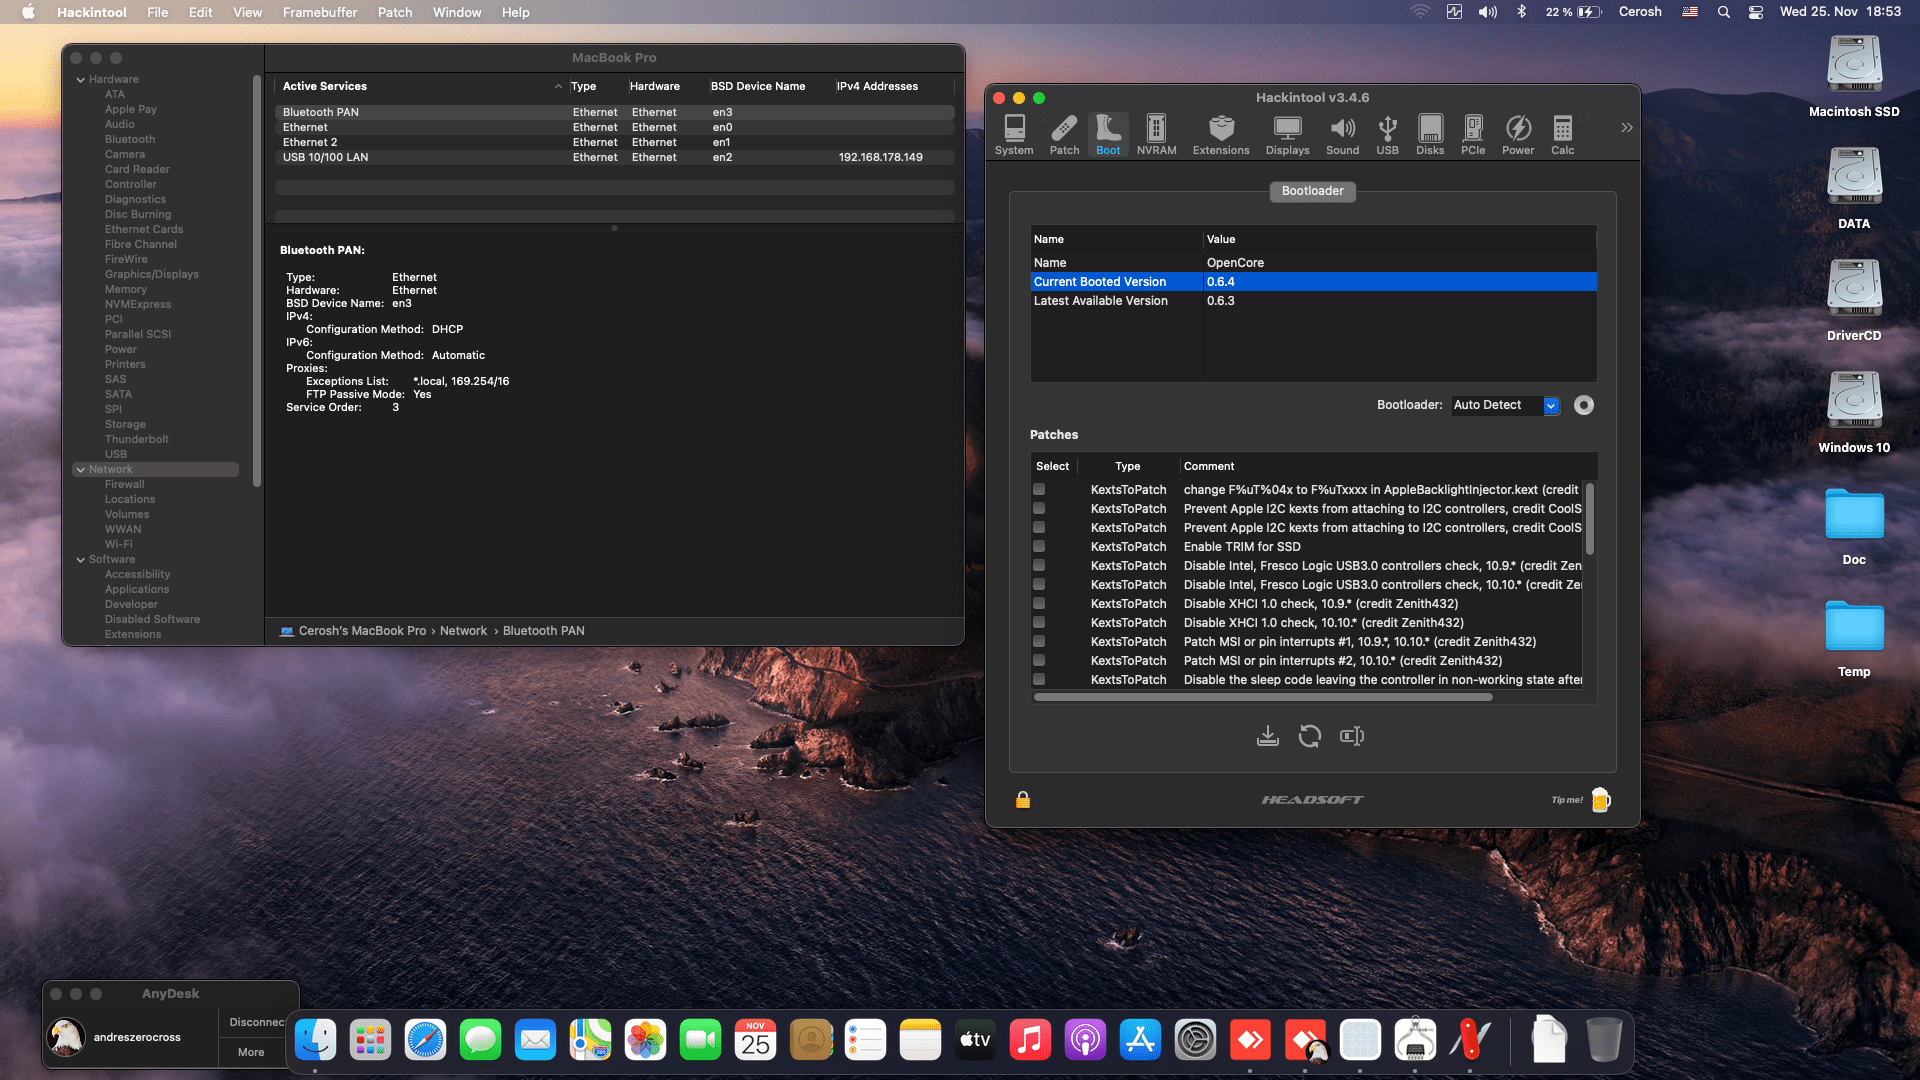
Task: Enable the 'Enable TRIM for SSD' patch checkbox
Action: 1039,546
